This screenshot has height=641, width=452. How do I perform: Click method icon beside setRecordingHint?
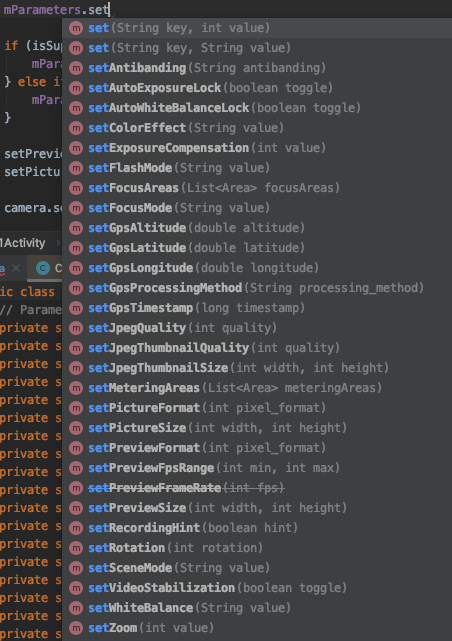coord(76,528)
